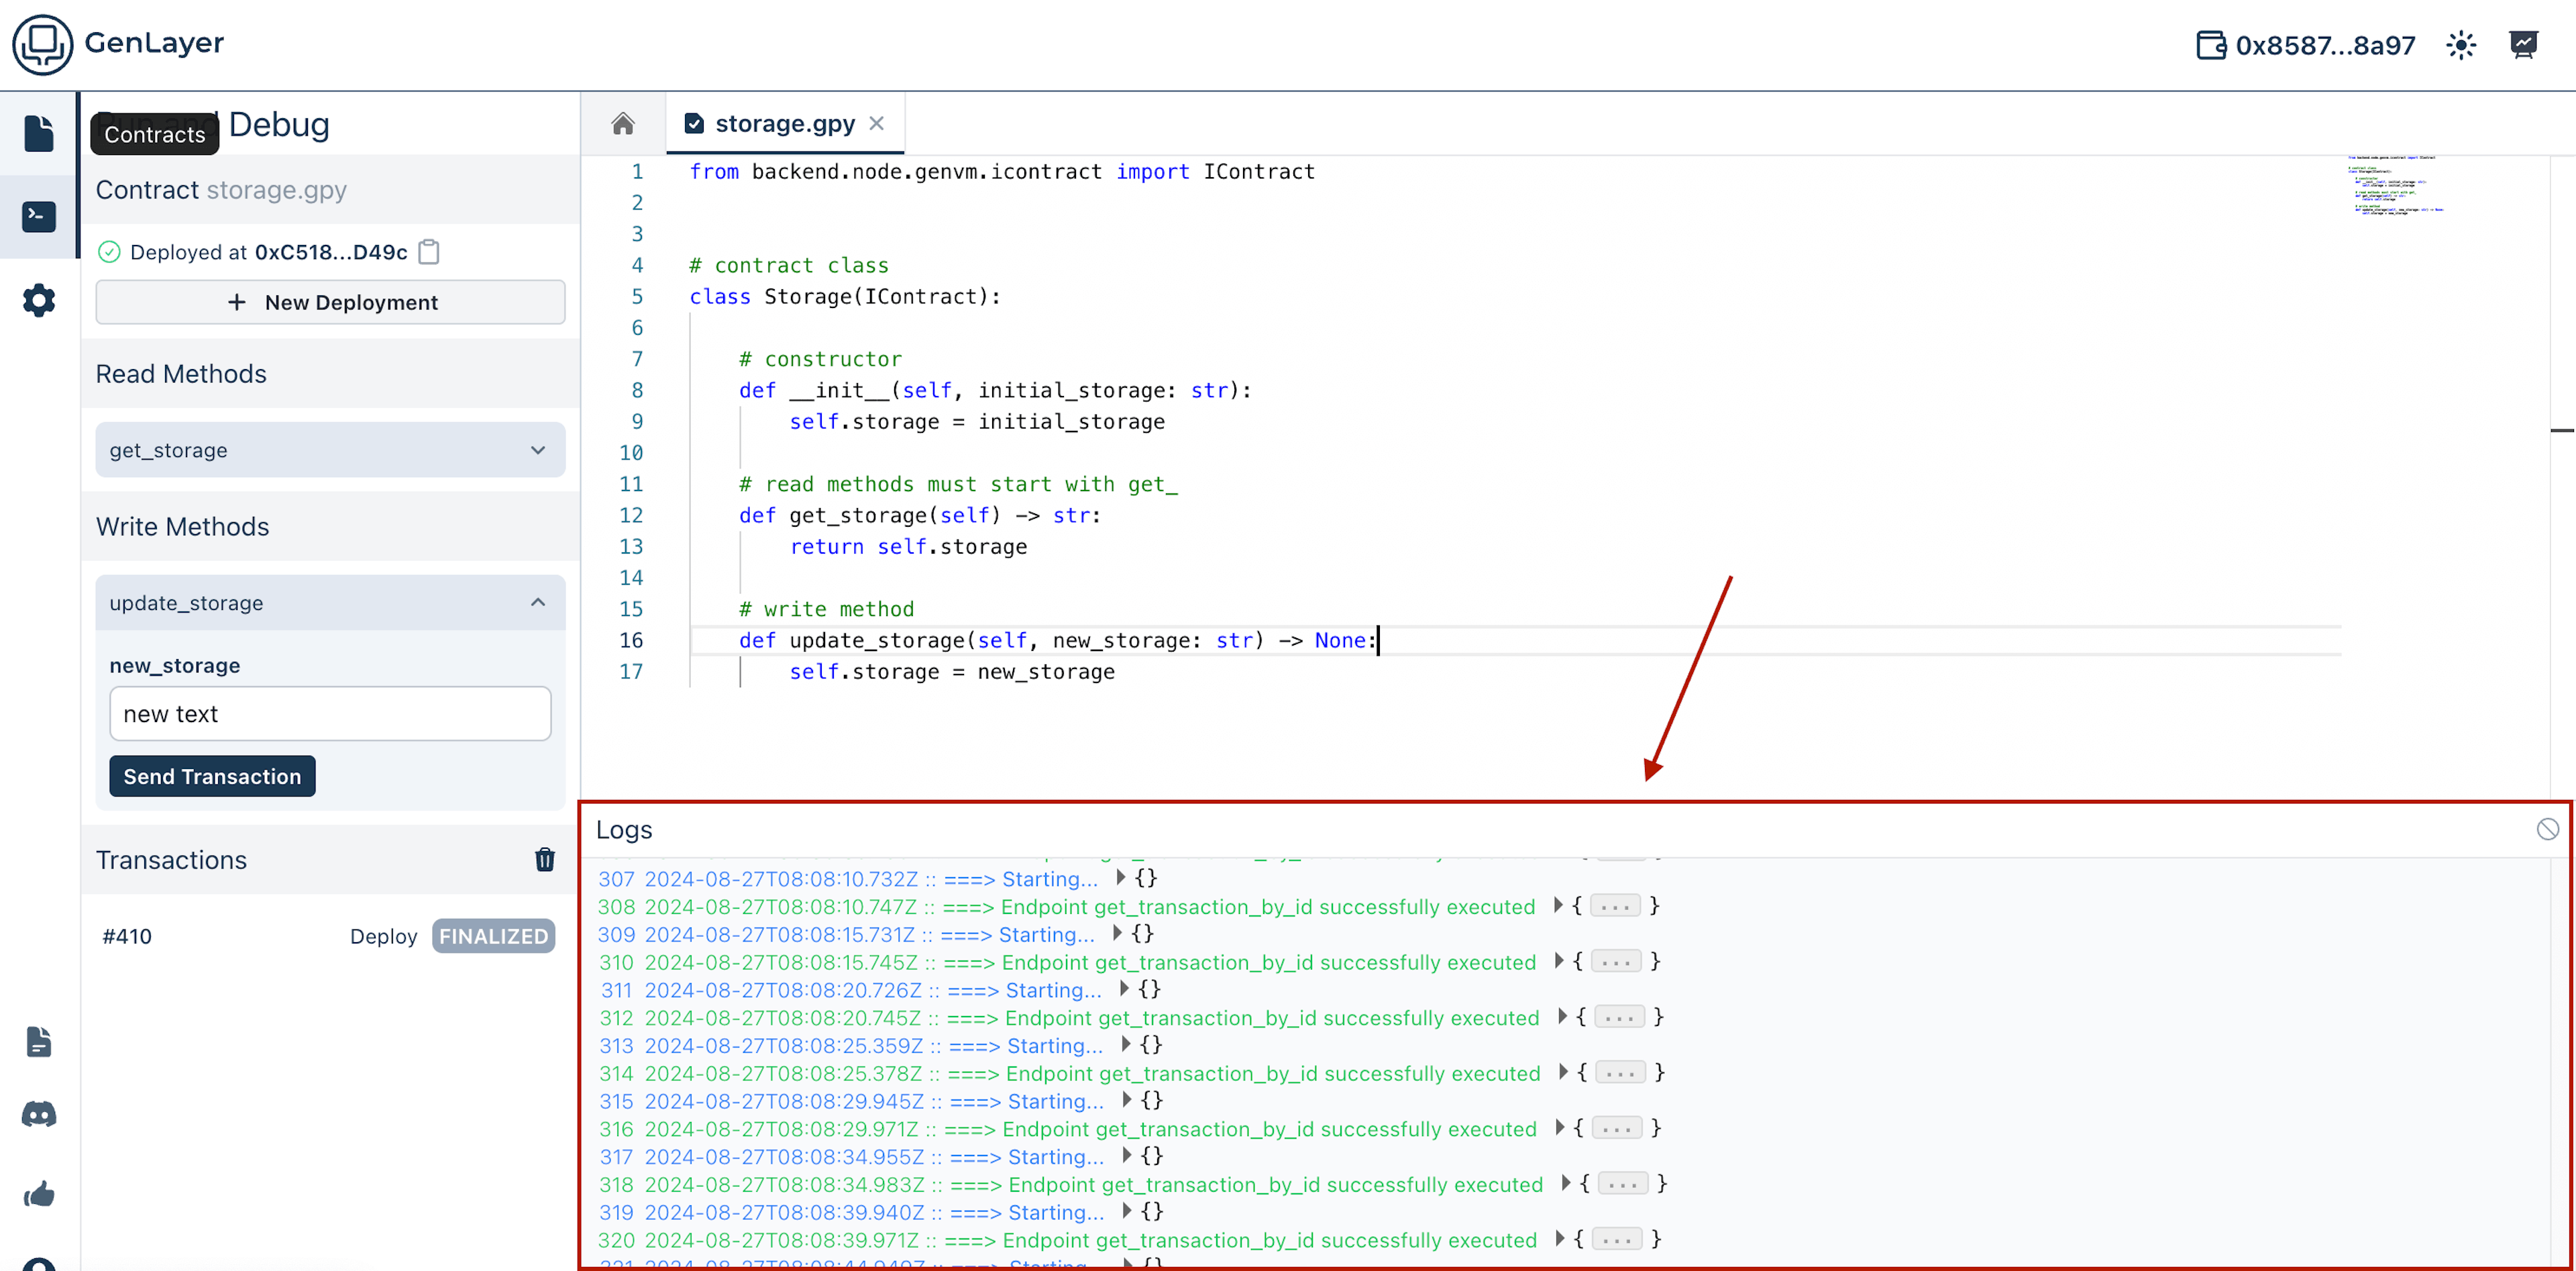Image resolution: width=2576 pixels, height=1271 pixels.
Task: Click the Send Transaction button
Action: click(x=213, y=776)
